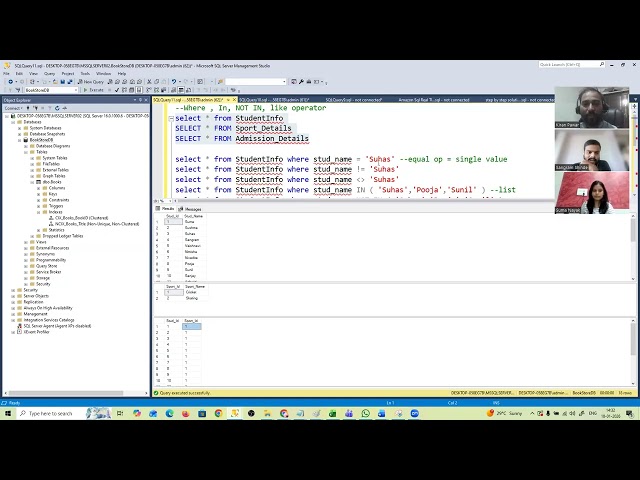Open the File menu

[x=6, y=73]
